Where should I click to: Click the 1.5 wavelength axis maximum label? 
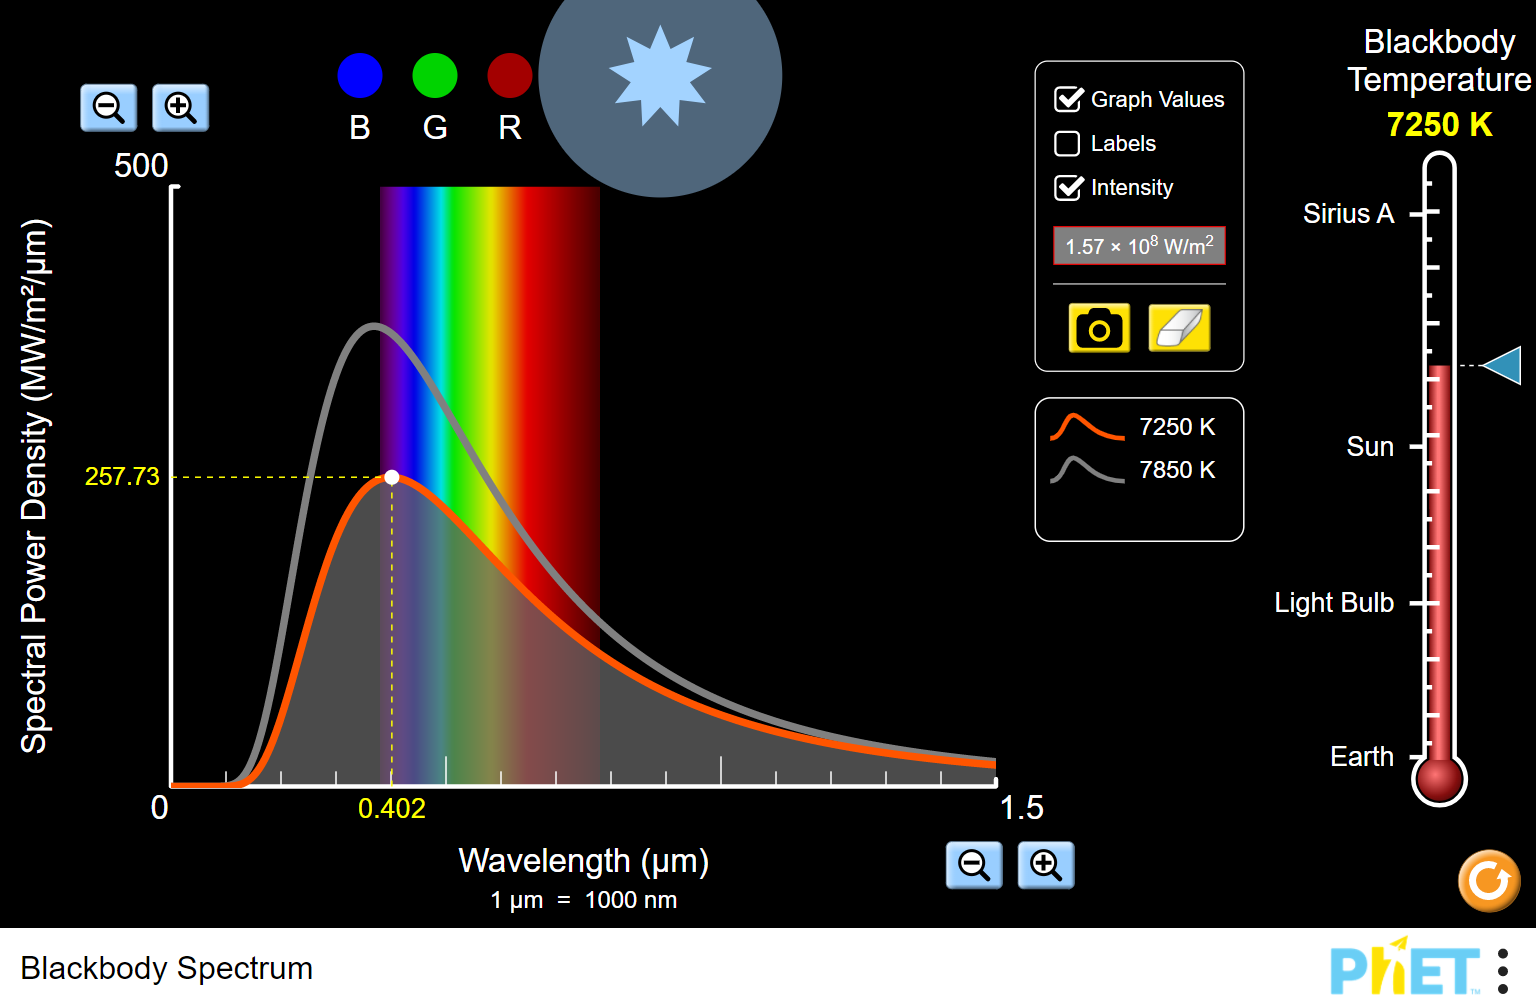(1022, 808)
